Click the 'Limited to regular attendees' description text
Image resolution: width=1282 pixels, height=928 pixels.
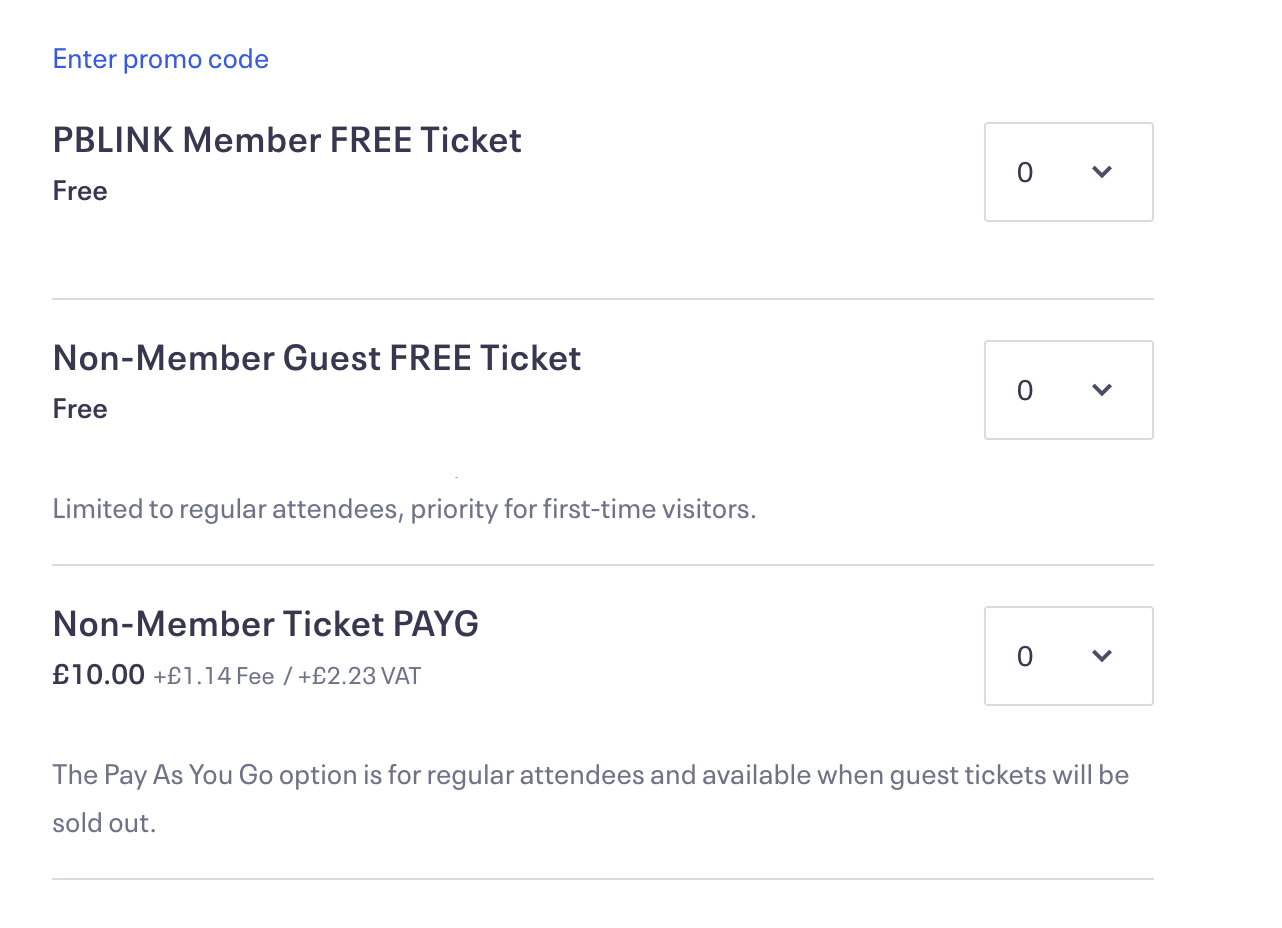tap(404, 509)
